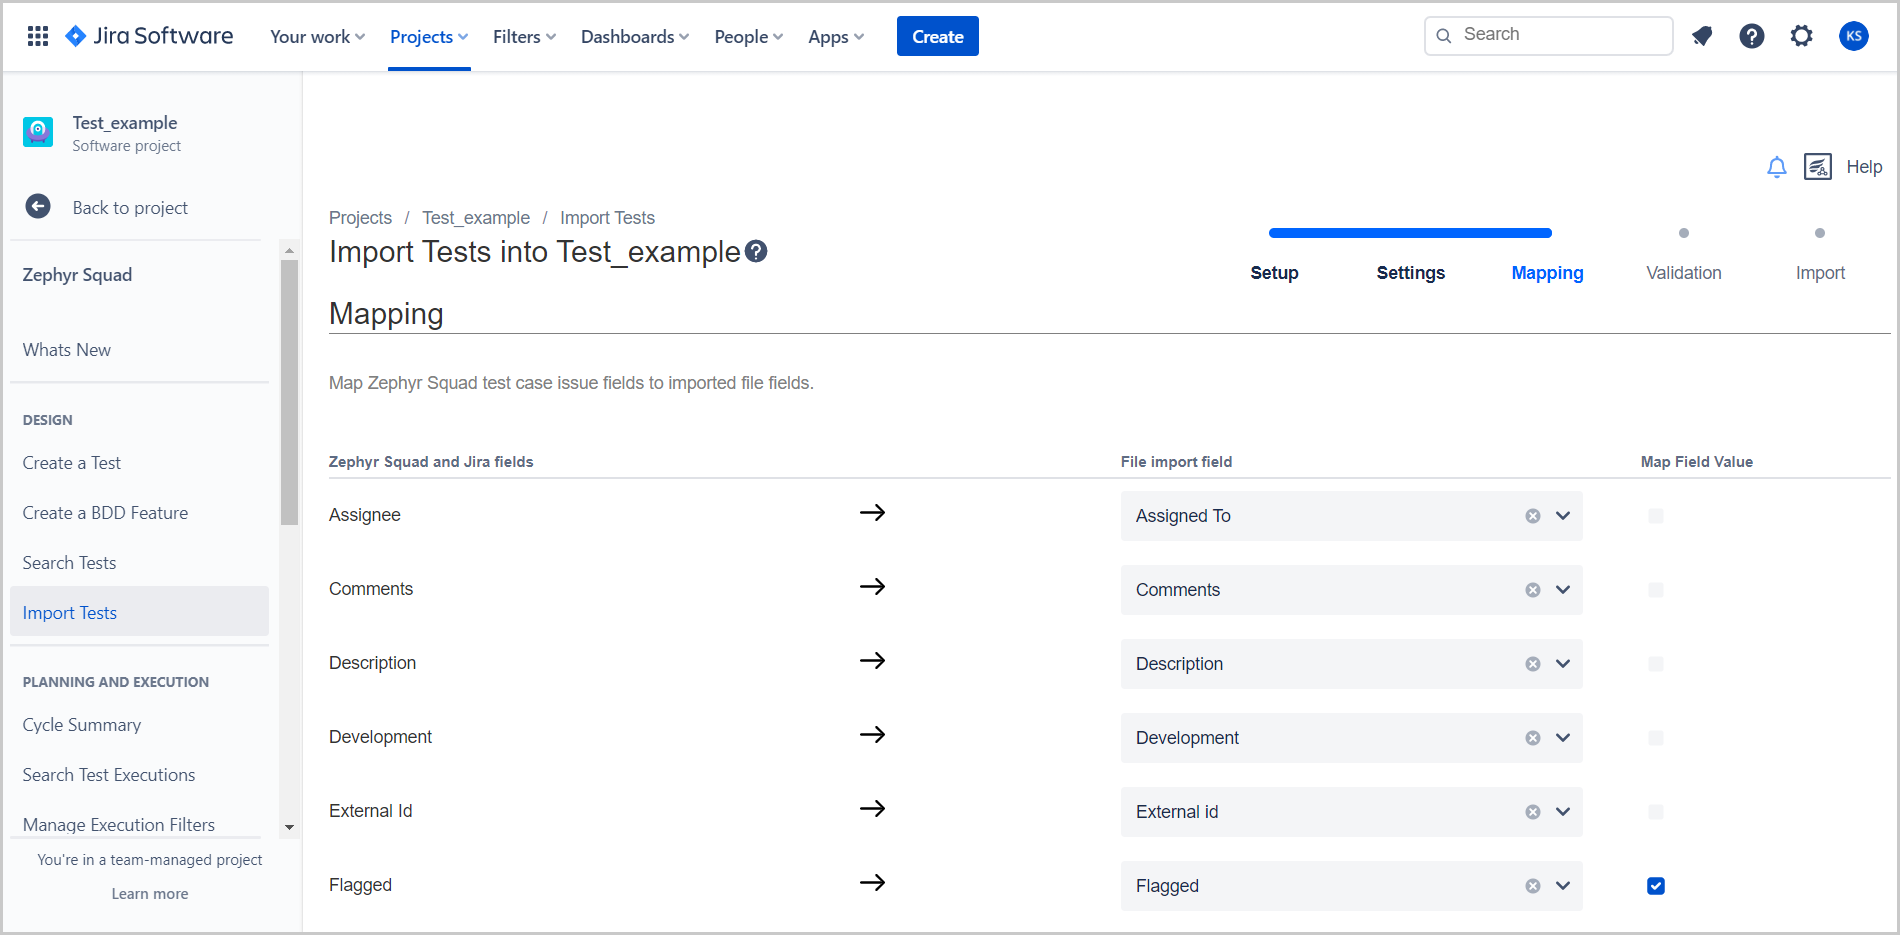Open Search Tests in sidebar
Viewport: 1900px width, 935px height.
click(69, 563)
